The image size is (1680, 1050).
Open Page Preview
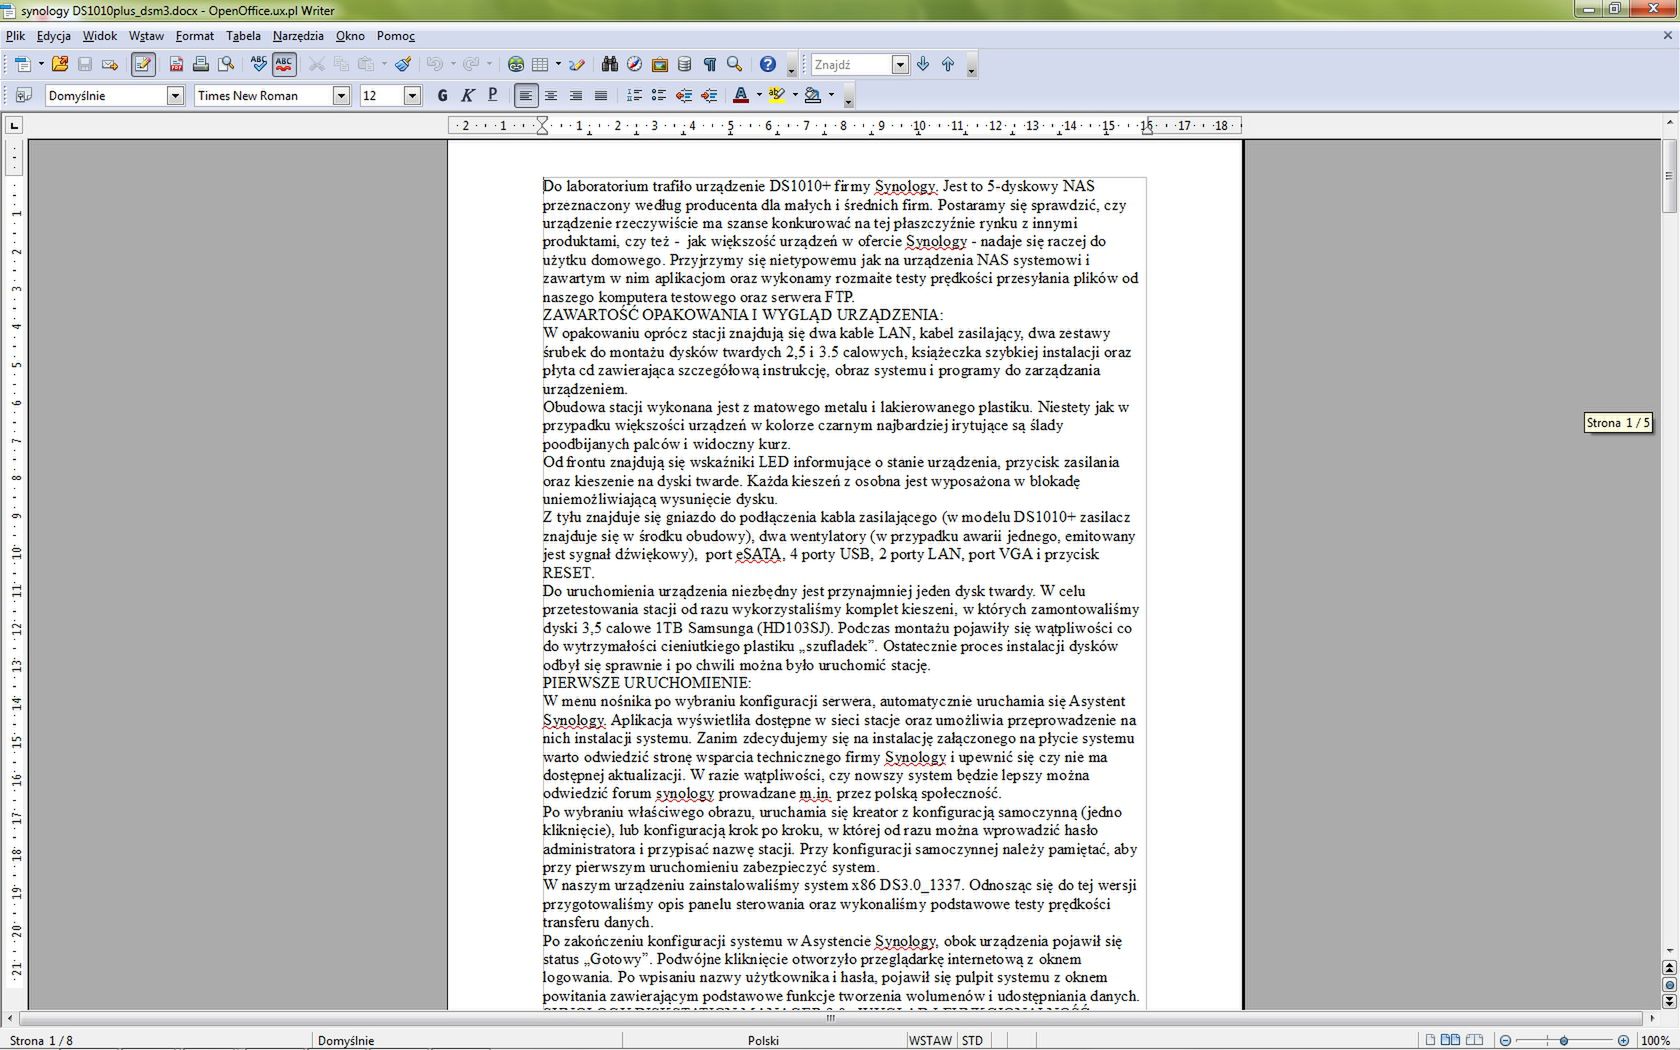pos(226,64)
